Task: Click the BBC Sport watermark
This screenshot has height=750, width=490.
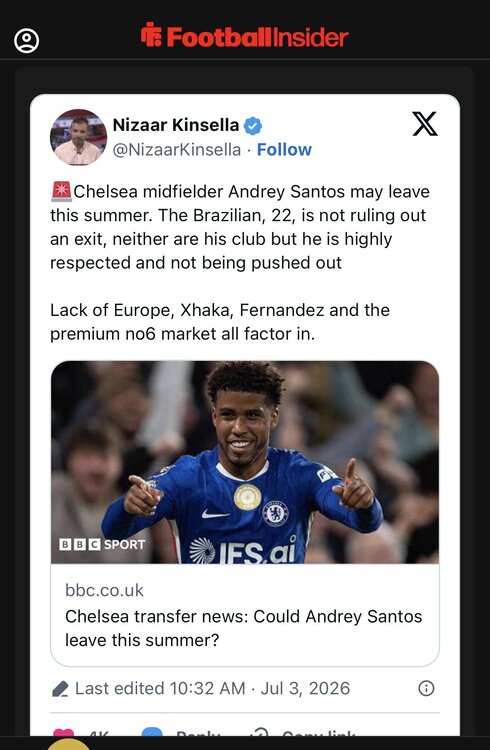Action: (x=102, y=544)
